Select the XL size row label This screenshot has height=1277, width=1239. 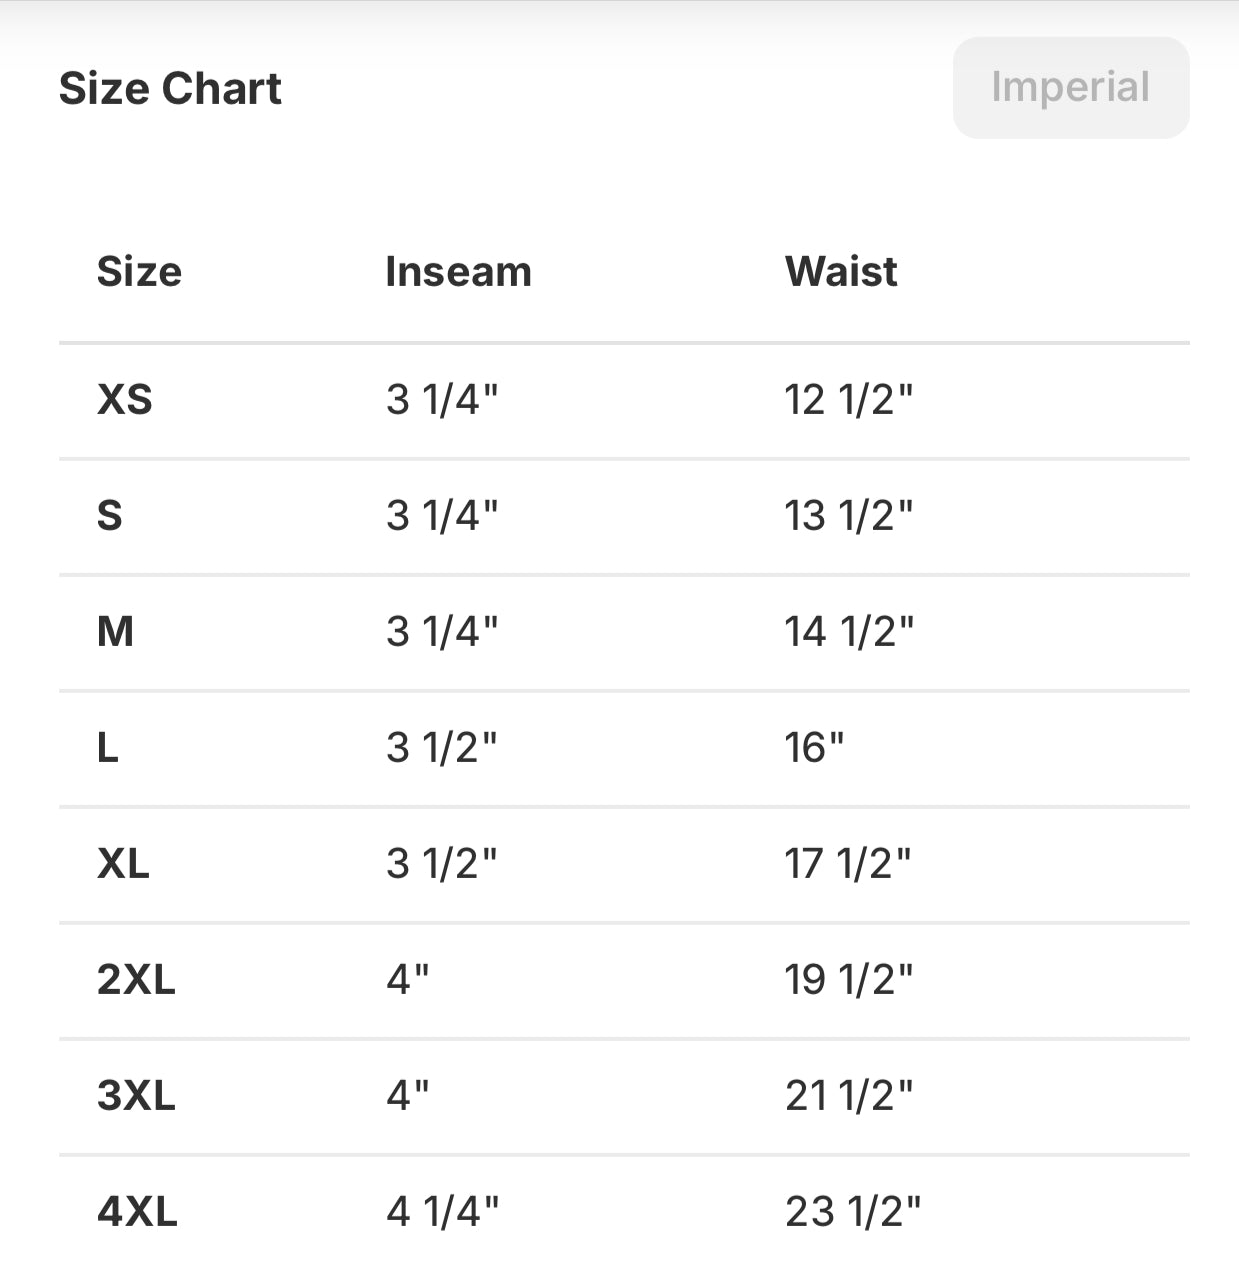(123, 864)
